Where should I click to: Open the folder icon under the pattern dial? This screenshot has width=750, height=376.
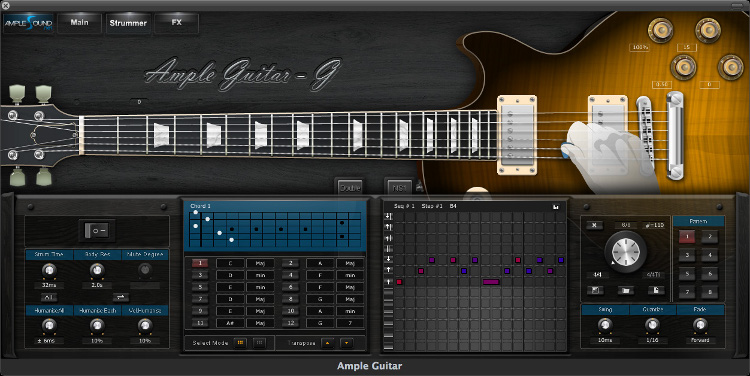pyautogui.click(x=626, y=290)
